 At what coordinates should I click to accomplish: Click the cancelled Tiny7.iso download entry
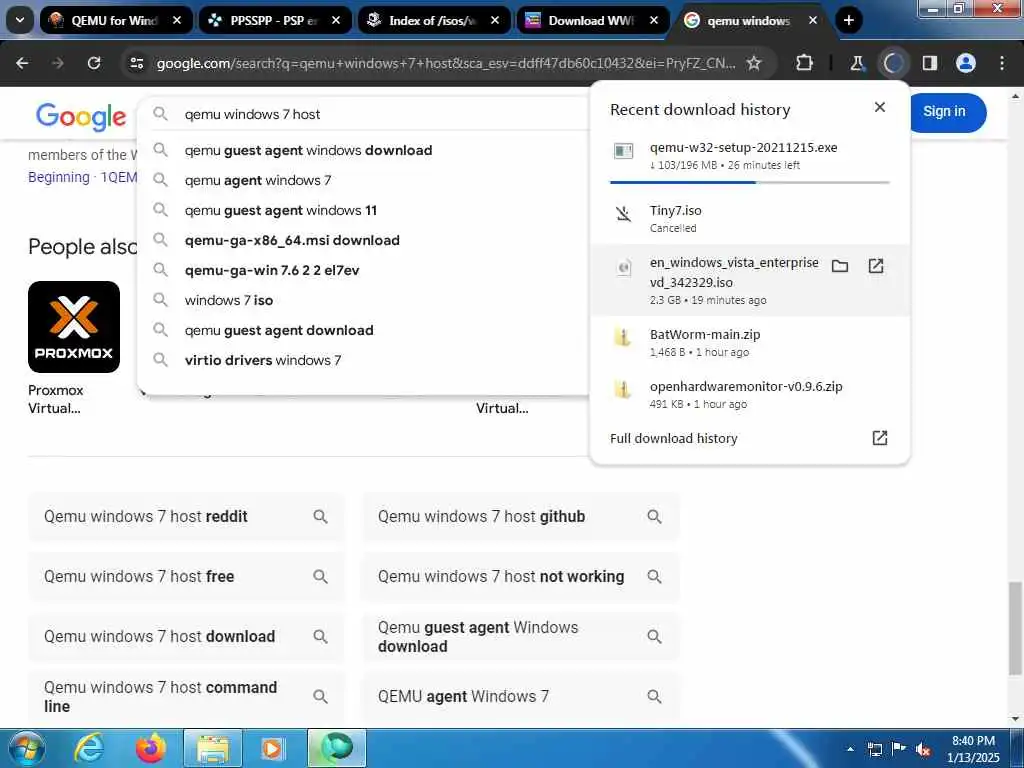[749, 218]
